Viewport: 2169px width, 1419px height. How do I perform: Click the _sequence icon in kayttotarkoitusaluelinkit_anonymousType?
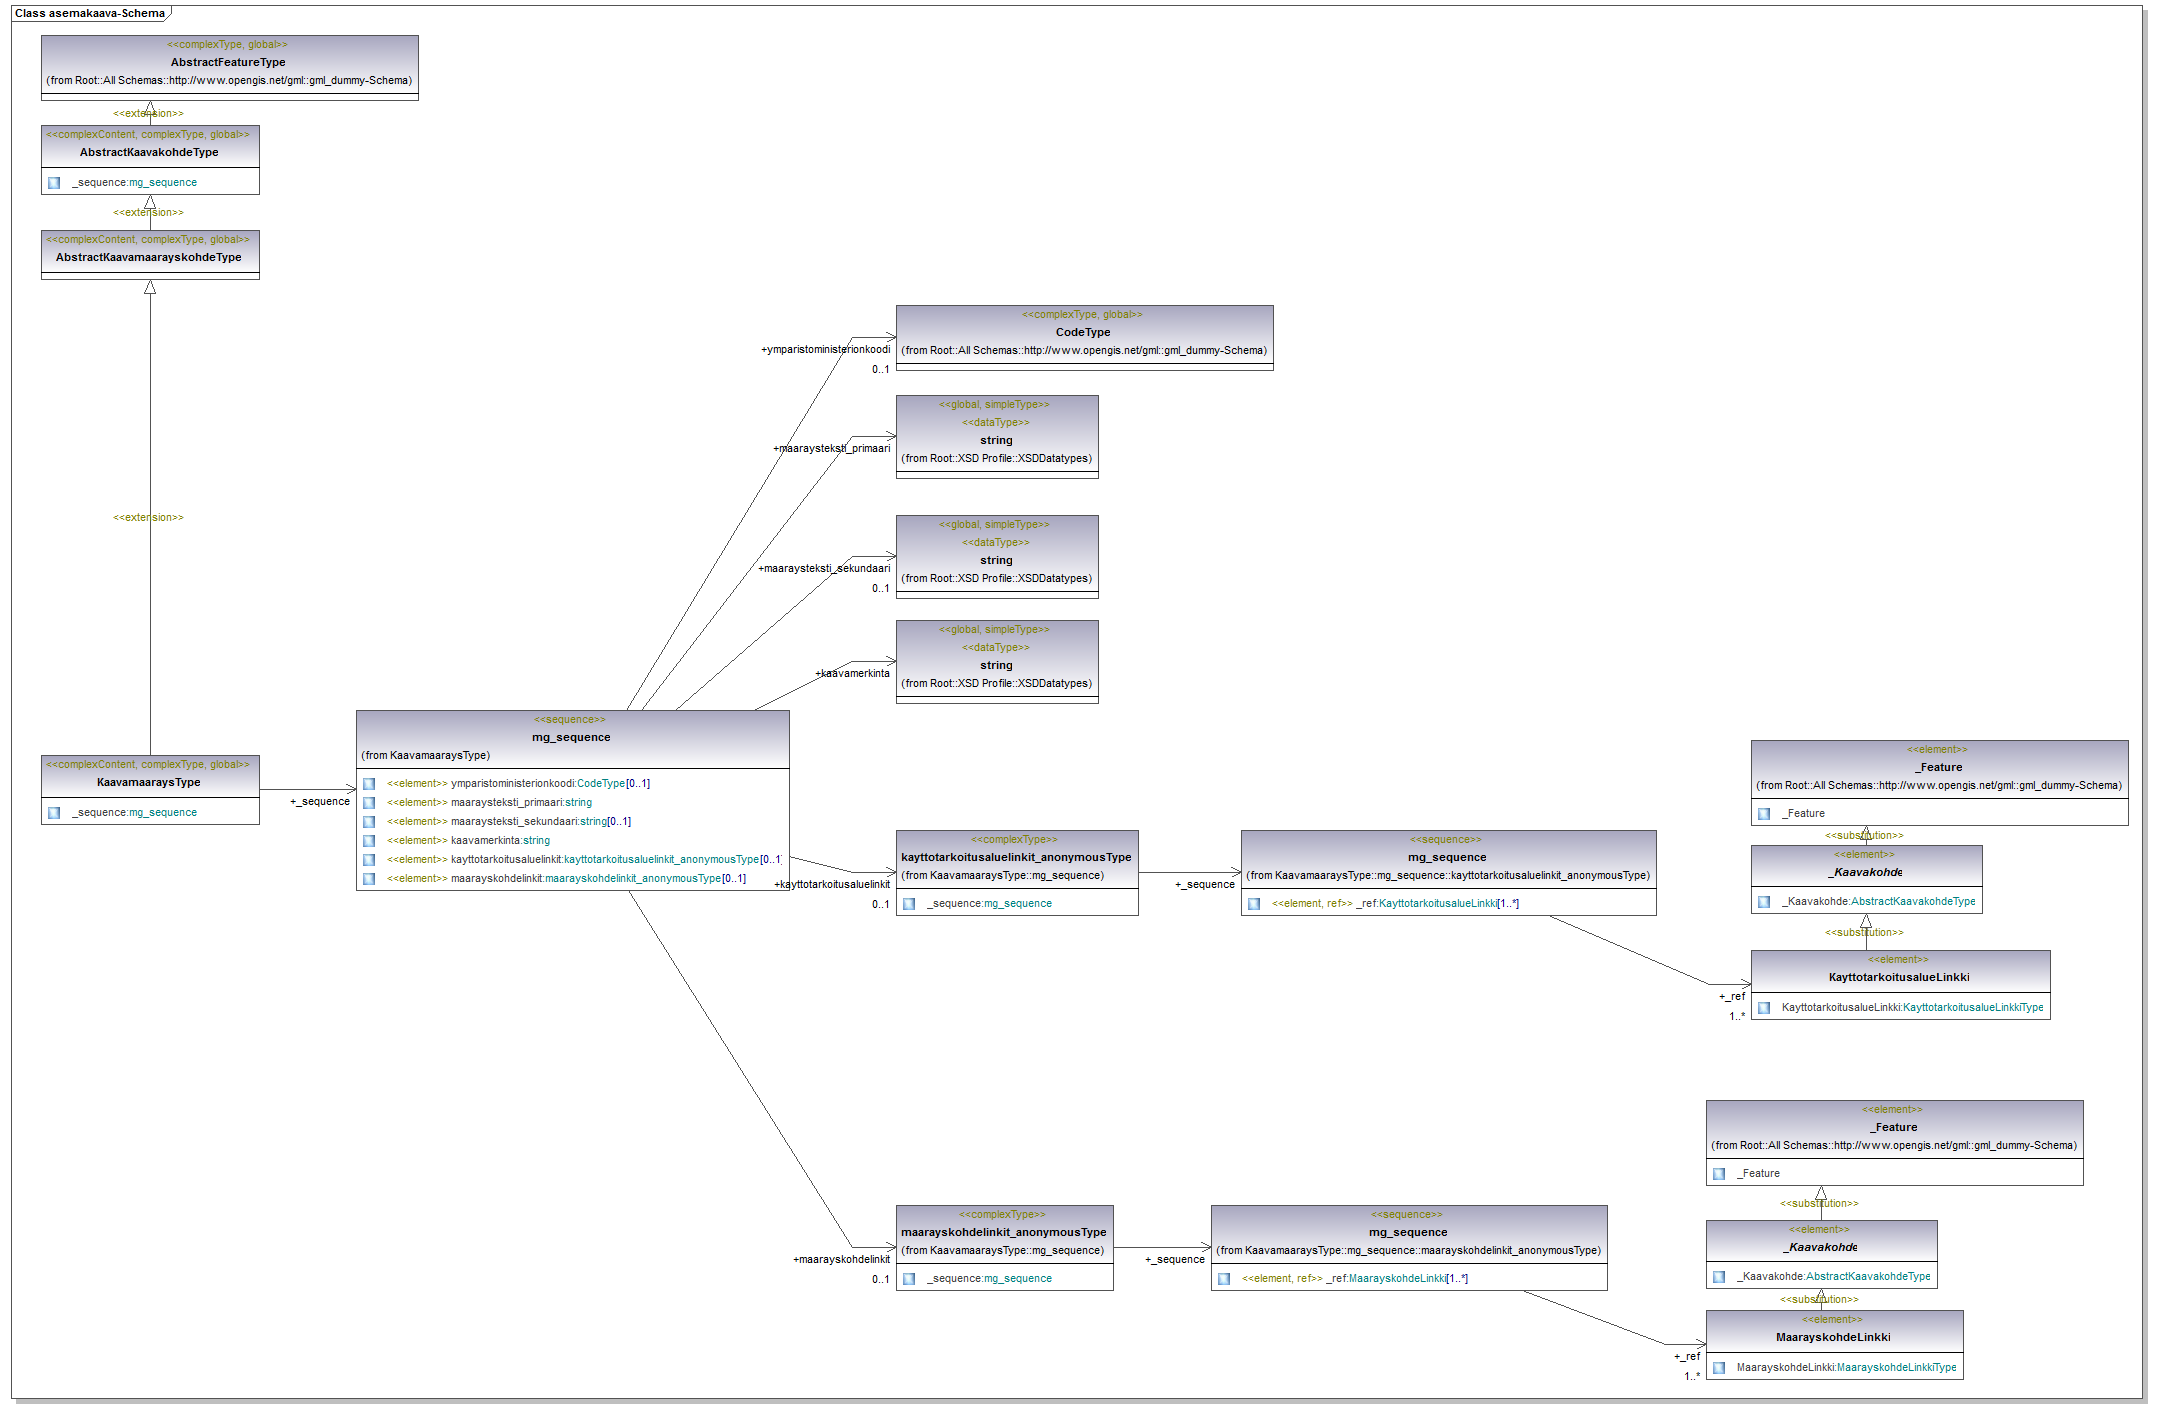coord(909,904)
